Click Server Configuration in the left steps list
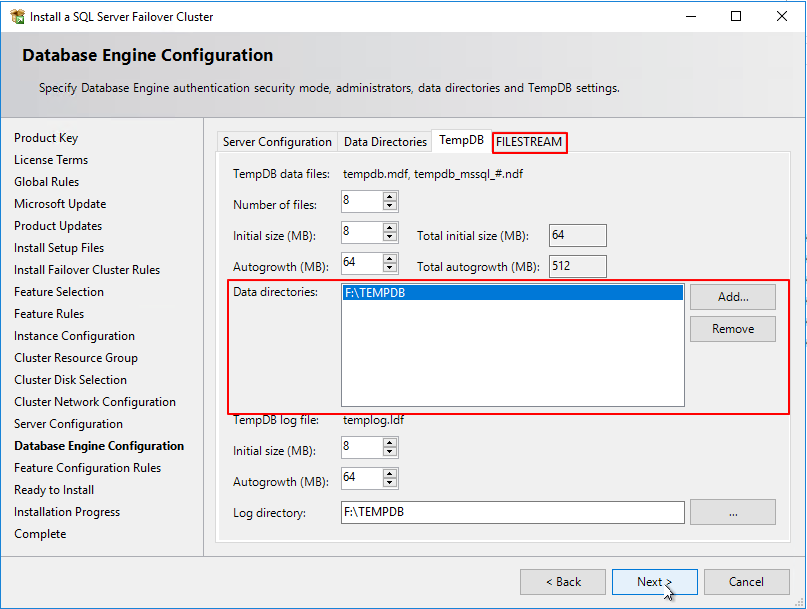Viewport: 807px width, 609px height. [x=68, y=424]
